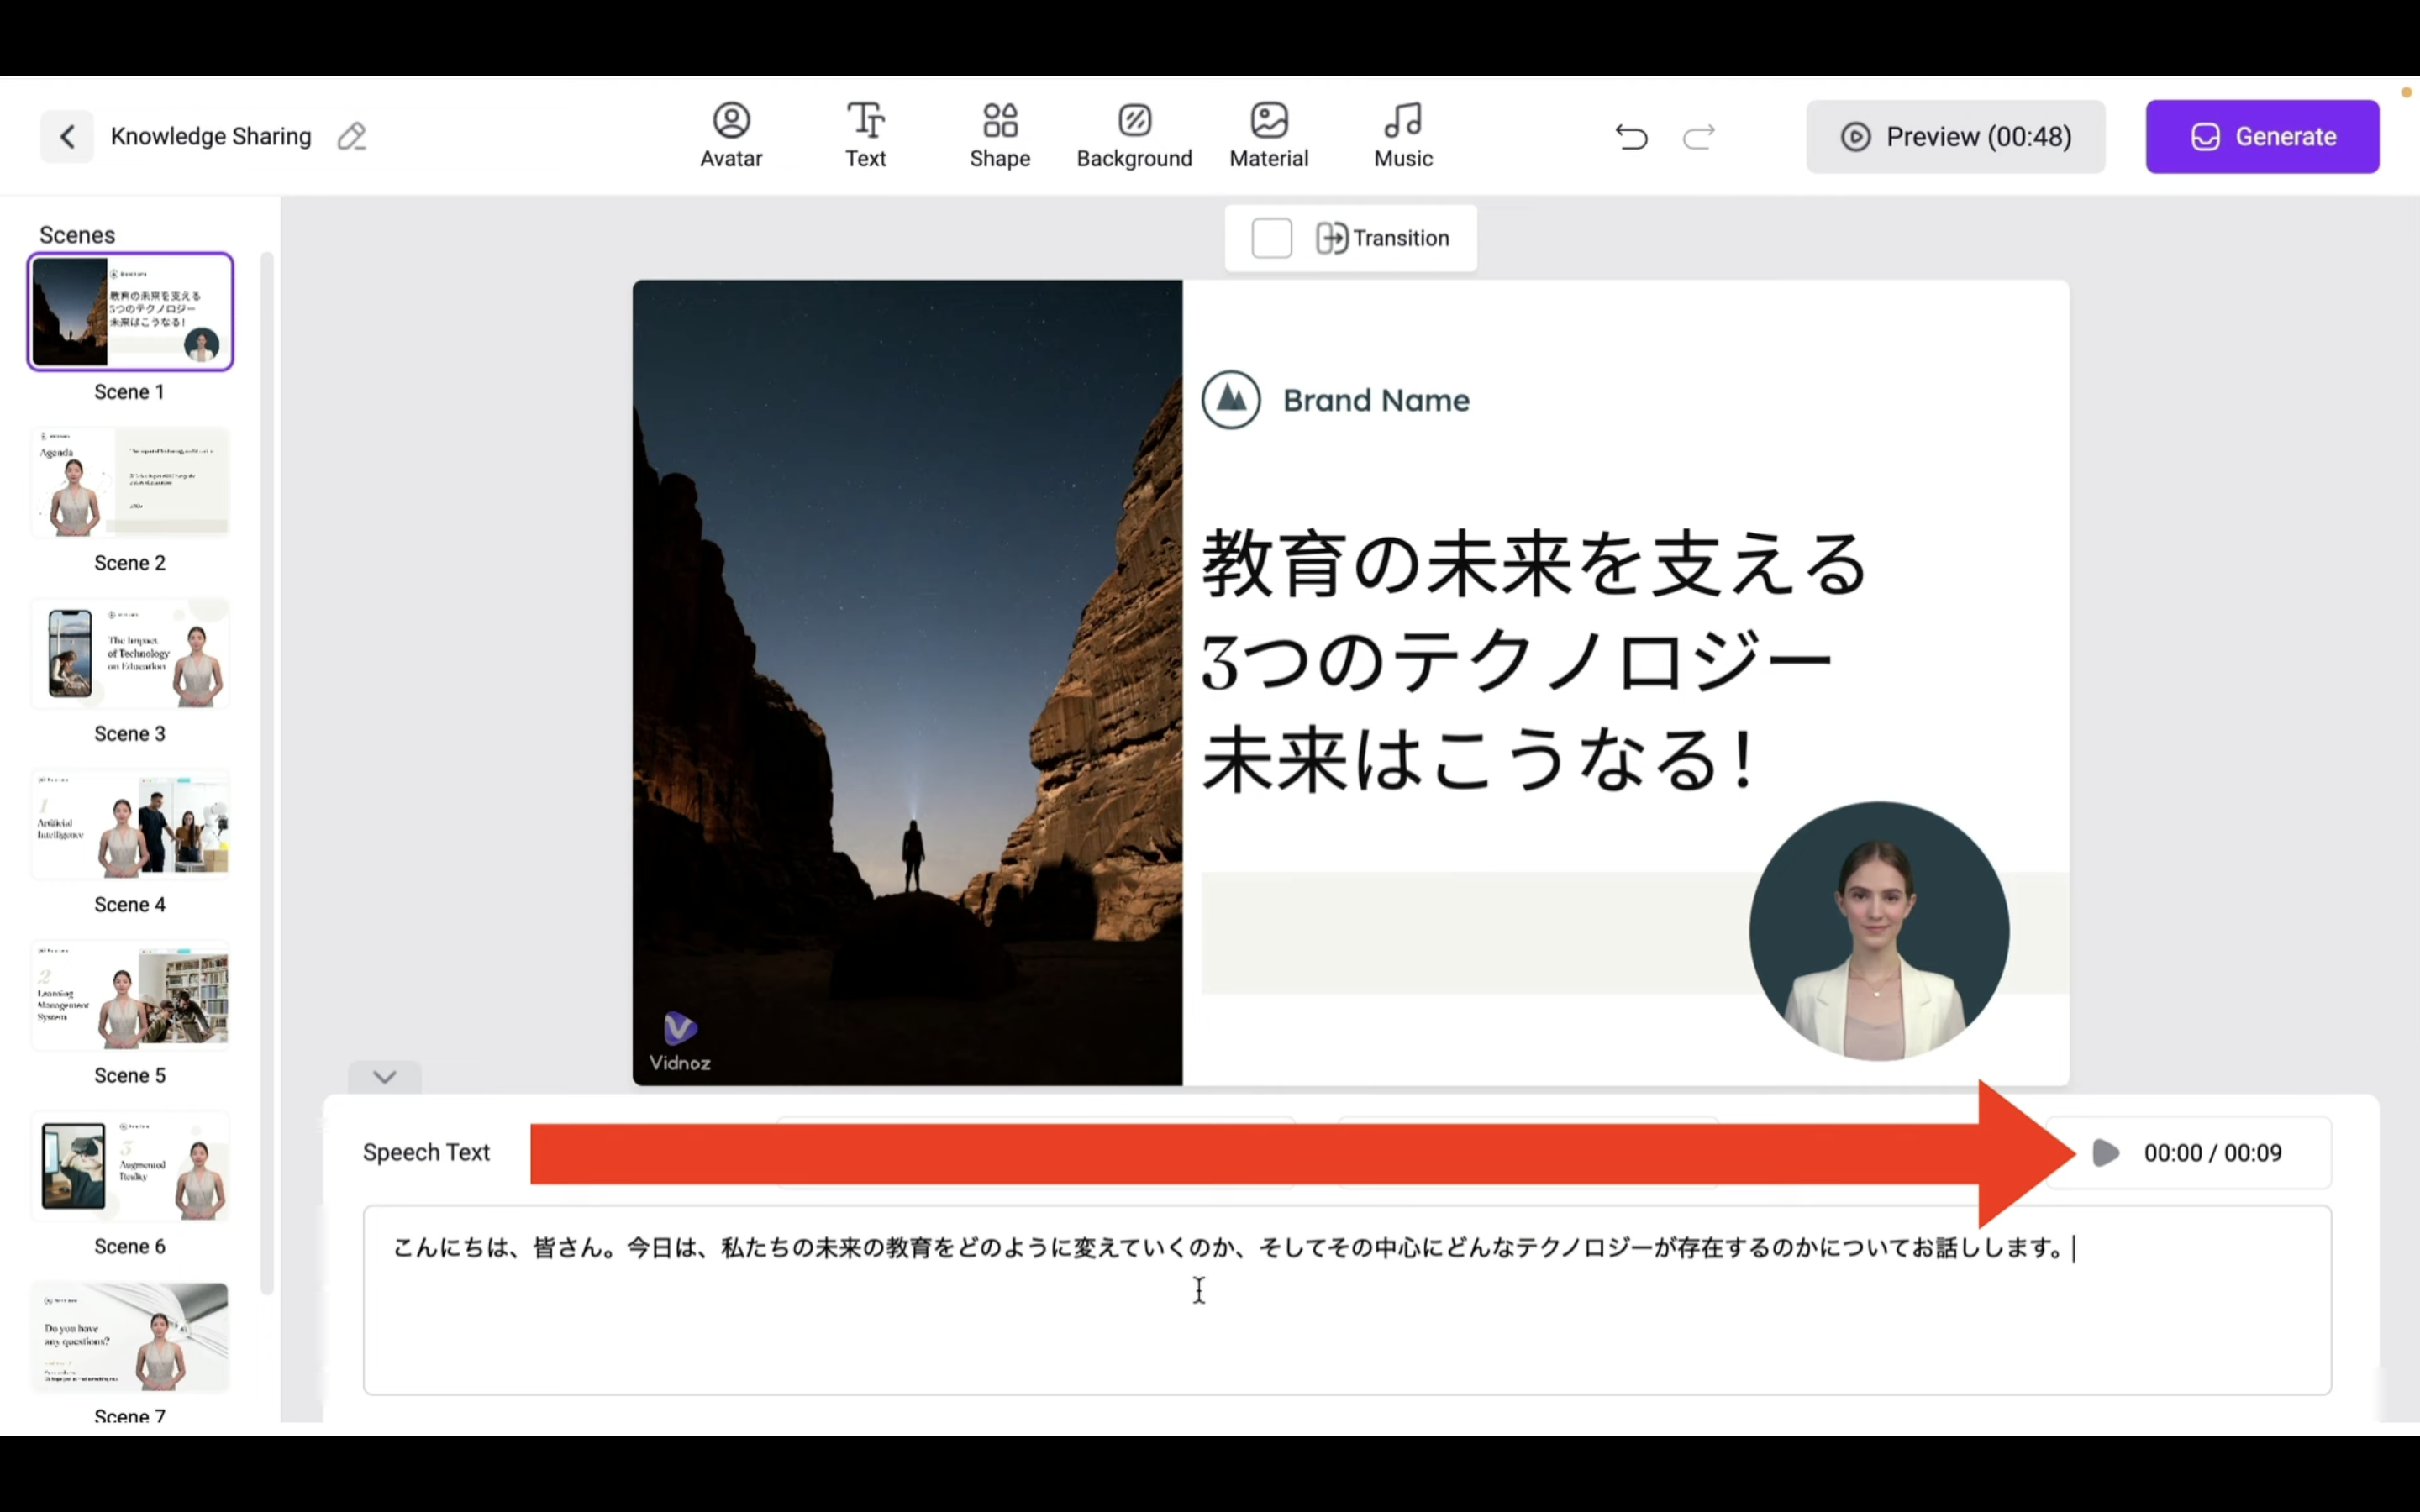The height and width of the screenshot is (1512, 2420).
Task: Open the Material tool
Action: coord(1269,135)
